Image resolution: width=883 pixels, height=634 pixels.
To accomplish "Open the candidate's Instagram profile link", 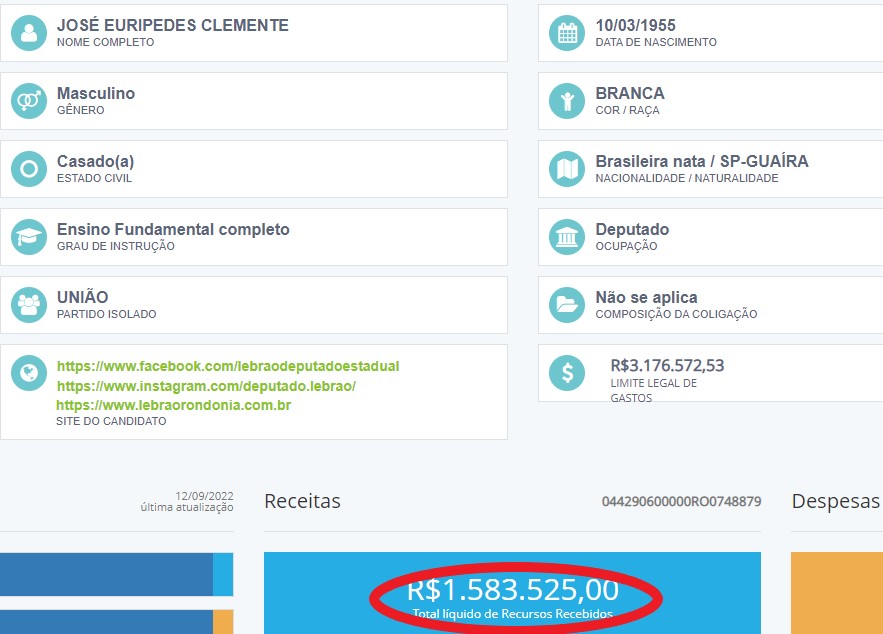I will pyautogui.click(x=206, y=386).
